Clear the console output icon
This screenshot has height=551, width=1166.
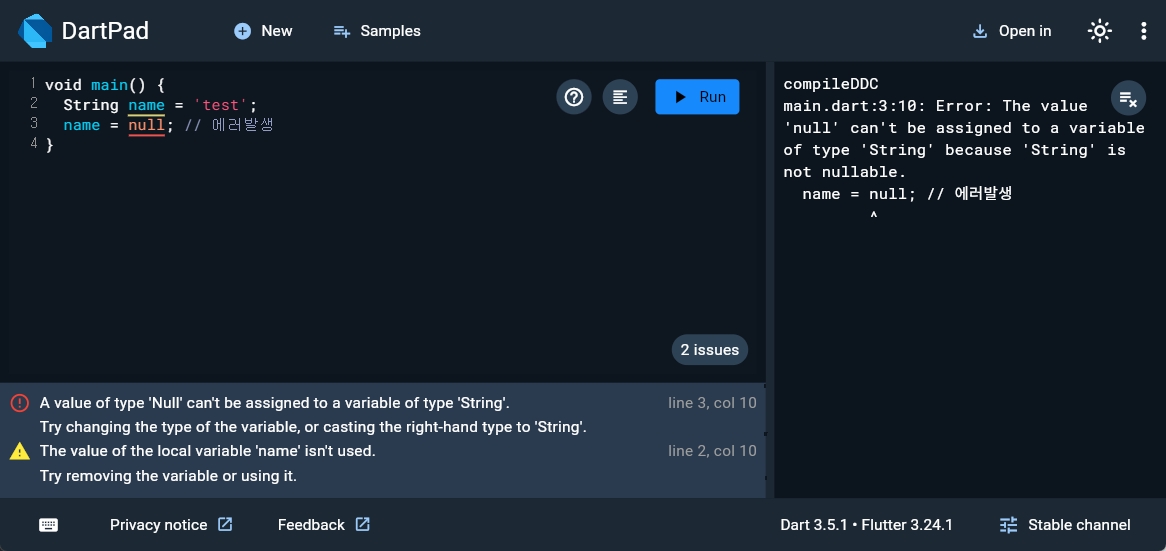[1128, 98]
